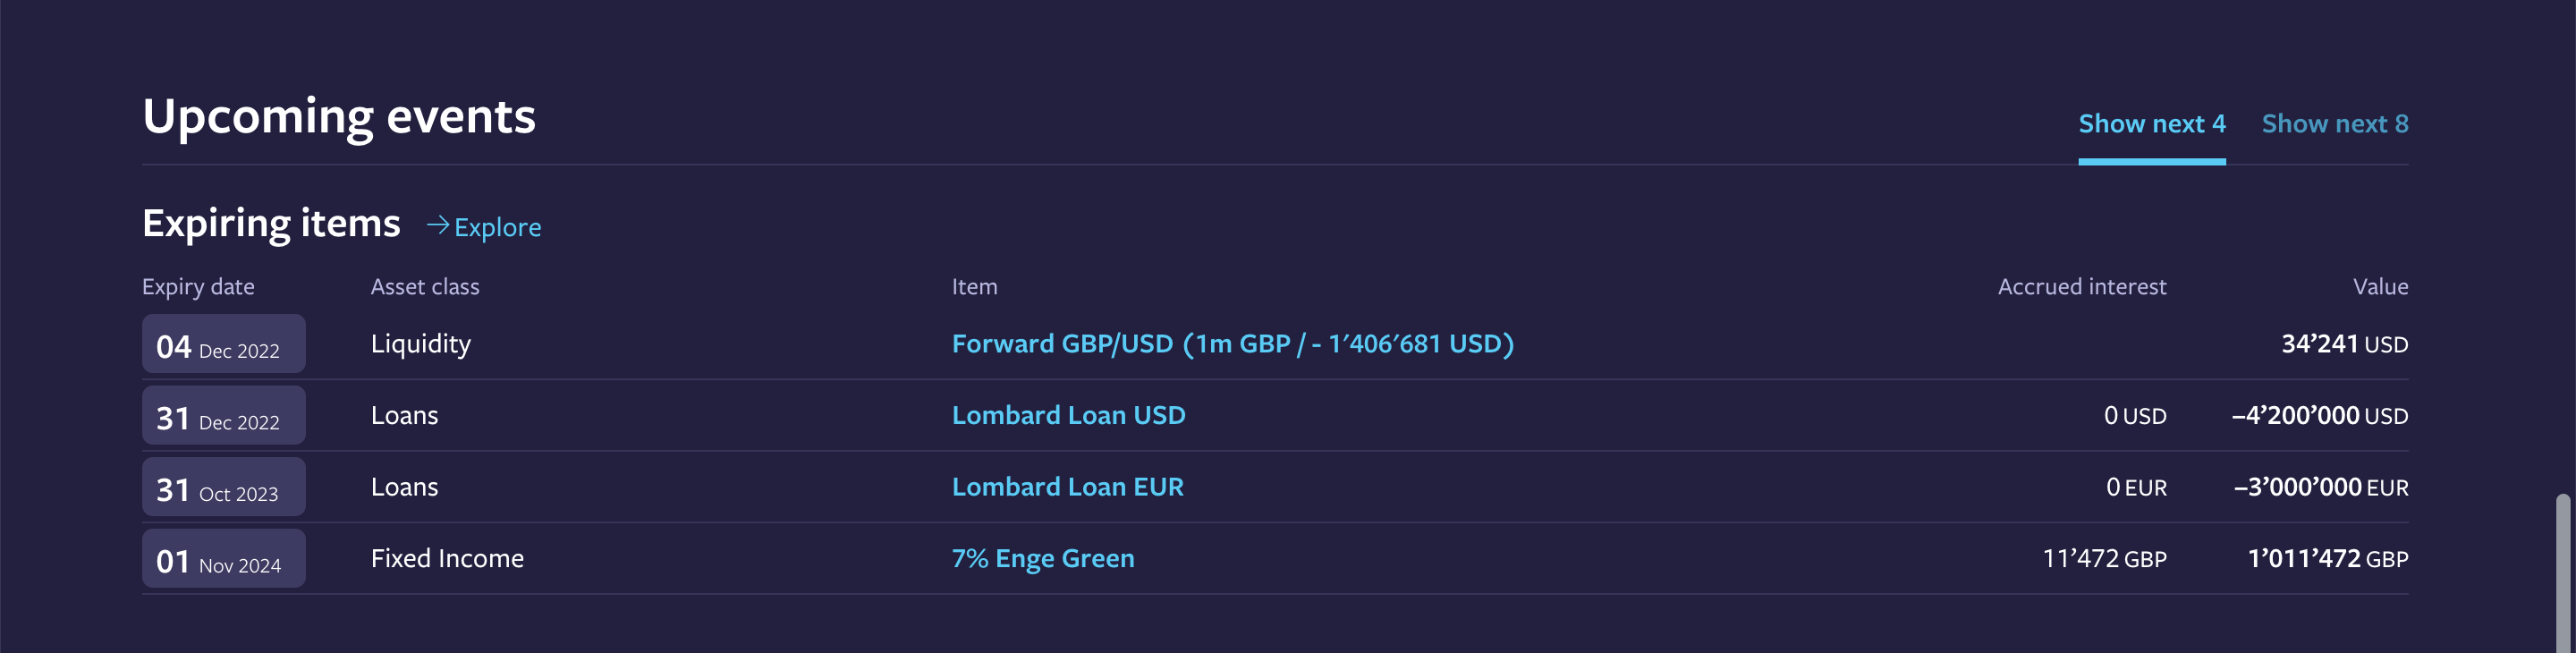This screenshot has height=653, width=2576.
Task: Click the Expiry date column header
Action: pos(198,287)
